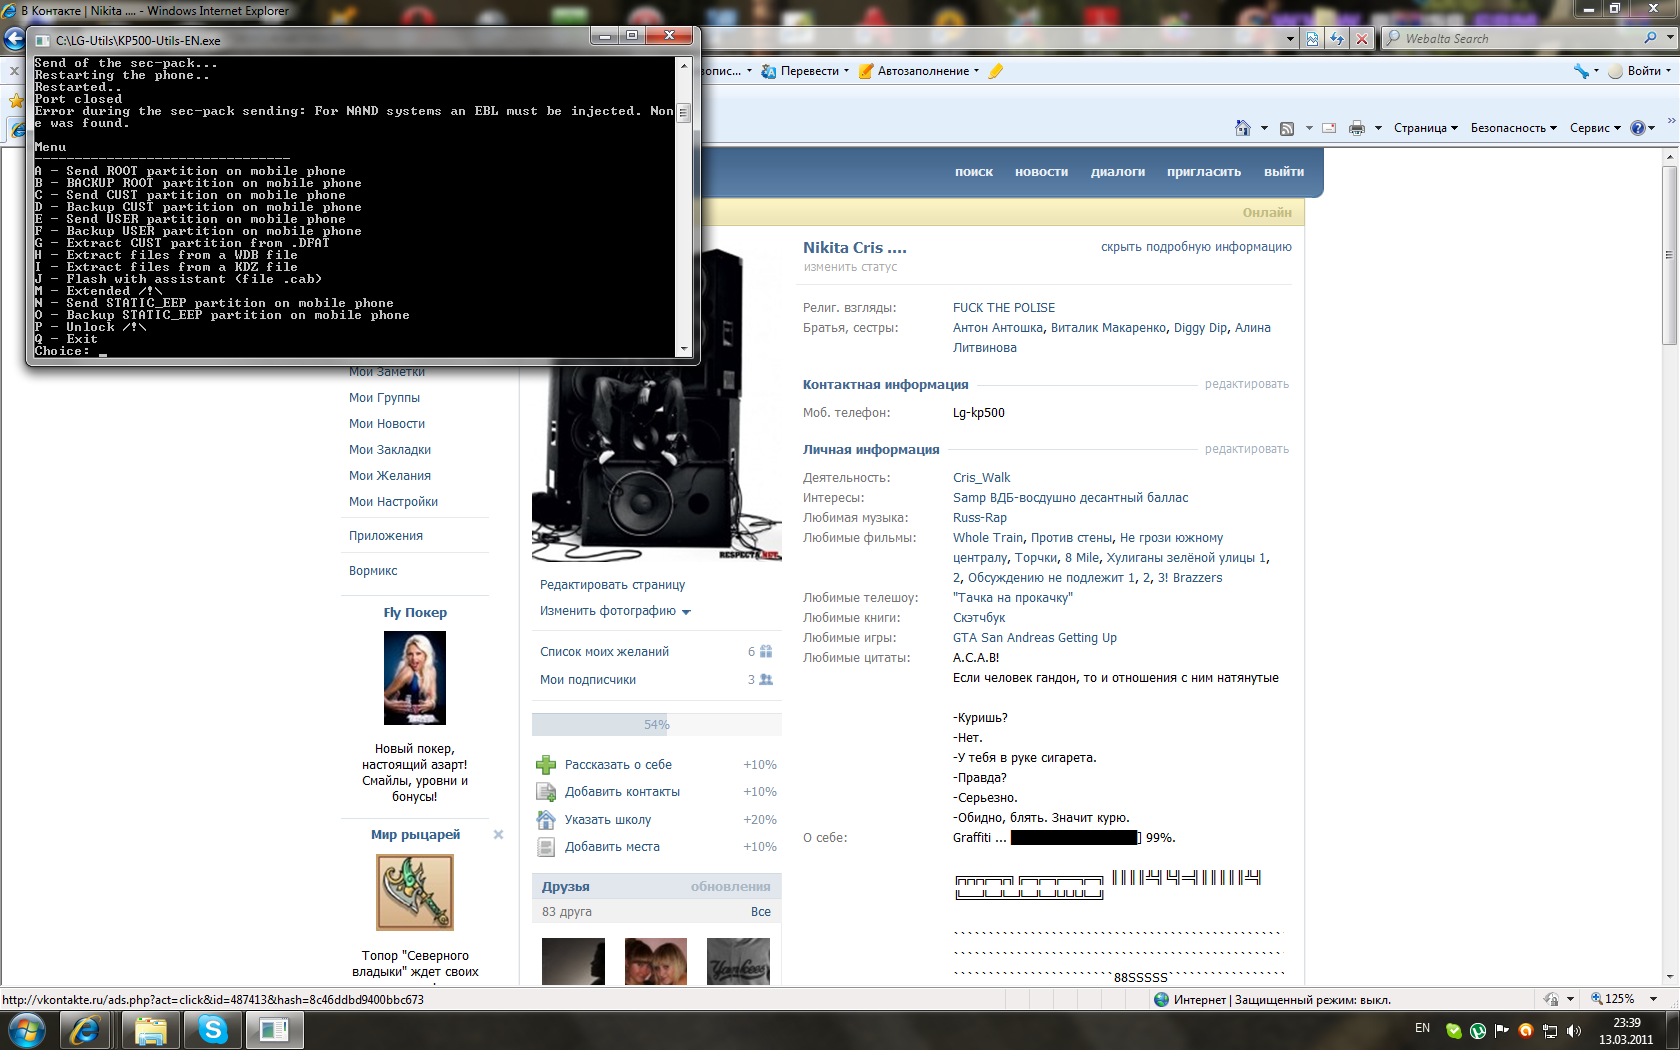The width and height of the screenshot is (1680, 1050).
Task: Click the IE page vertical scrollbar
Action: [1670, 255]
